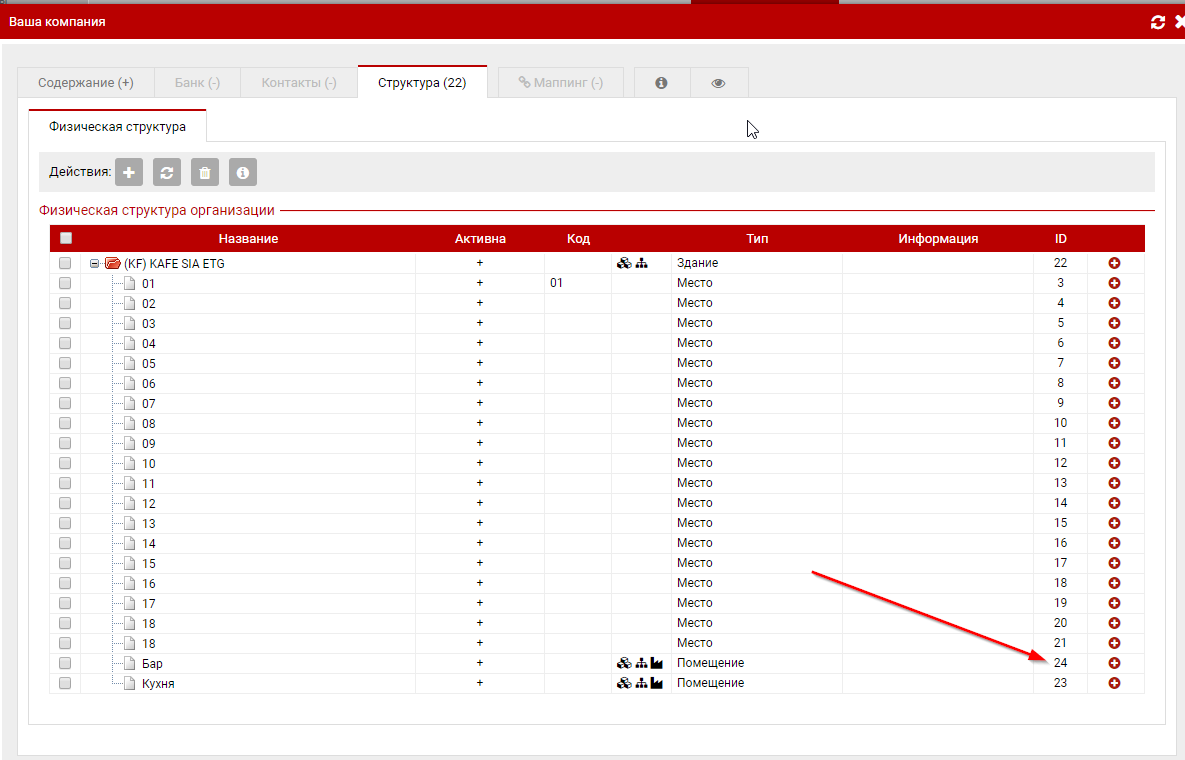Image resolution: width=1185 pixels, height=760 pixels.
Task: Check the checkbox for row Бар
Action: pyautogui.click(x=65, y=663)
